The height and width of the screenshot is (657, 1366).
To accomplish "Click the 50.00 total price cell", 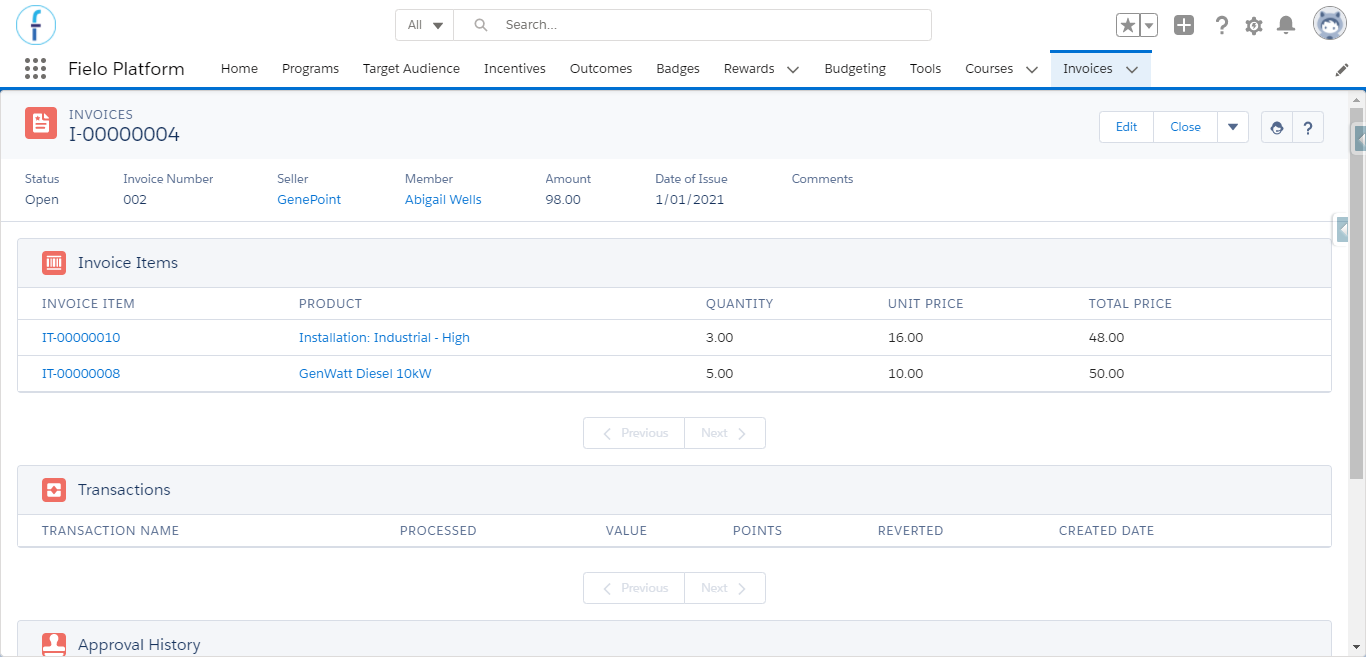I will coord(1106,374).
